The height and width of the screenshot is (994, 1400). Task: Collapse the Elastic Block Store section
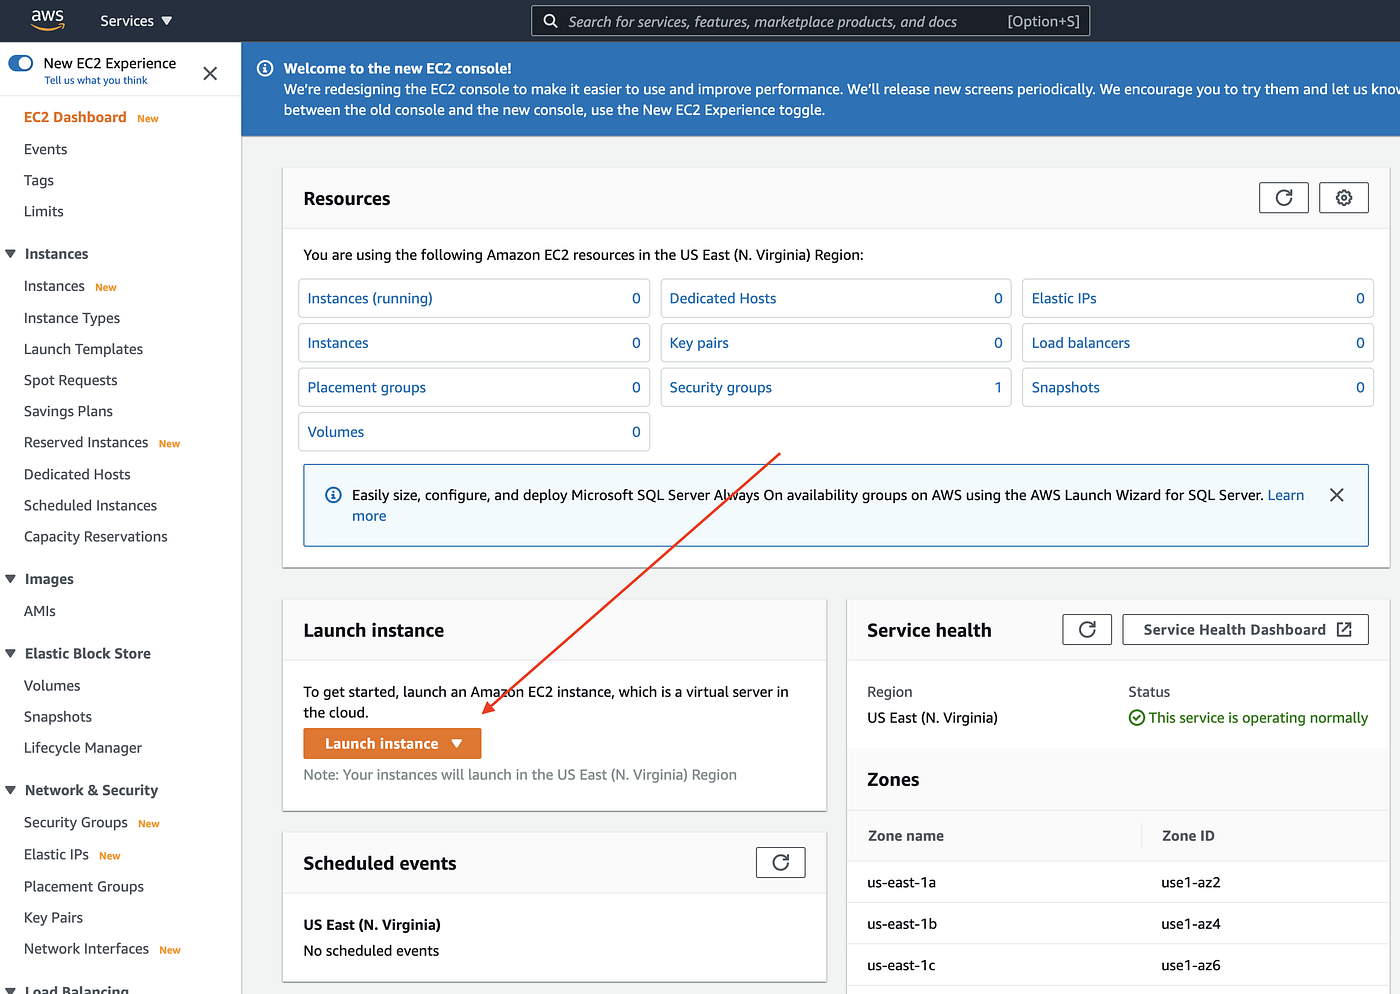10,653
